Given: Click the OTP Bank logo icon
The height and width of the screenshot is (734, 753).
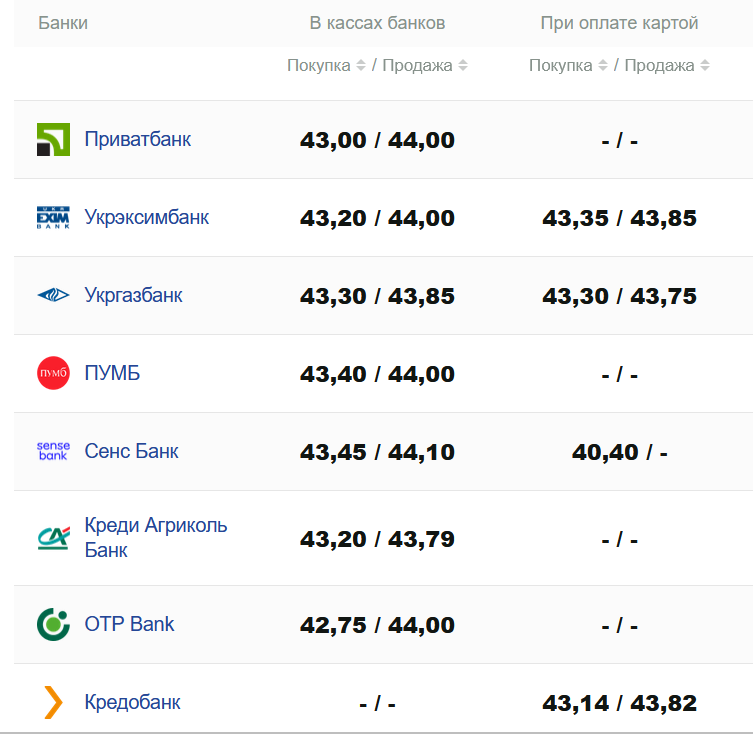Looking at the screenshot, I should click(x=53, y=625).
